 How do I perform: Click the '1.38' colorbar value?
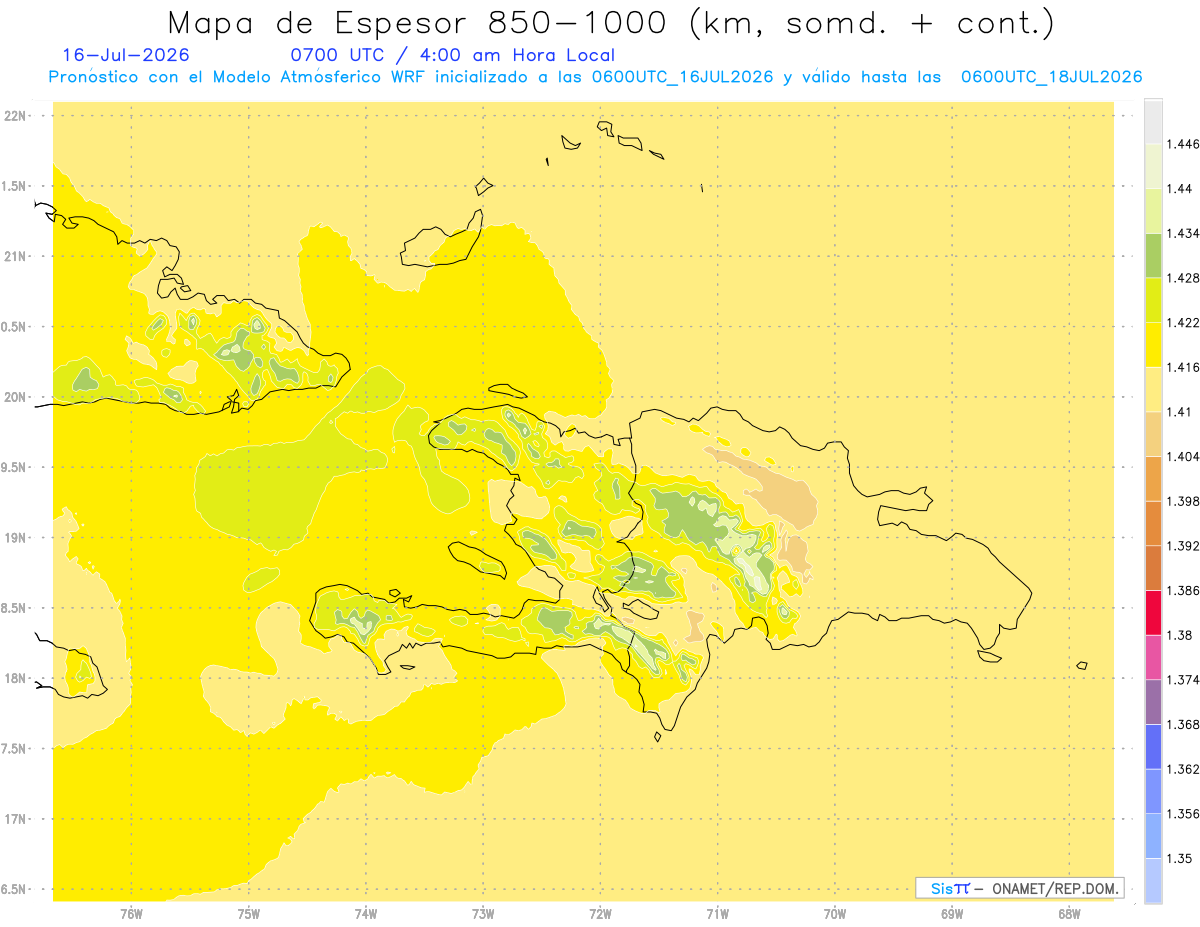coord(1178,635)
